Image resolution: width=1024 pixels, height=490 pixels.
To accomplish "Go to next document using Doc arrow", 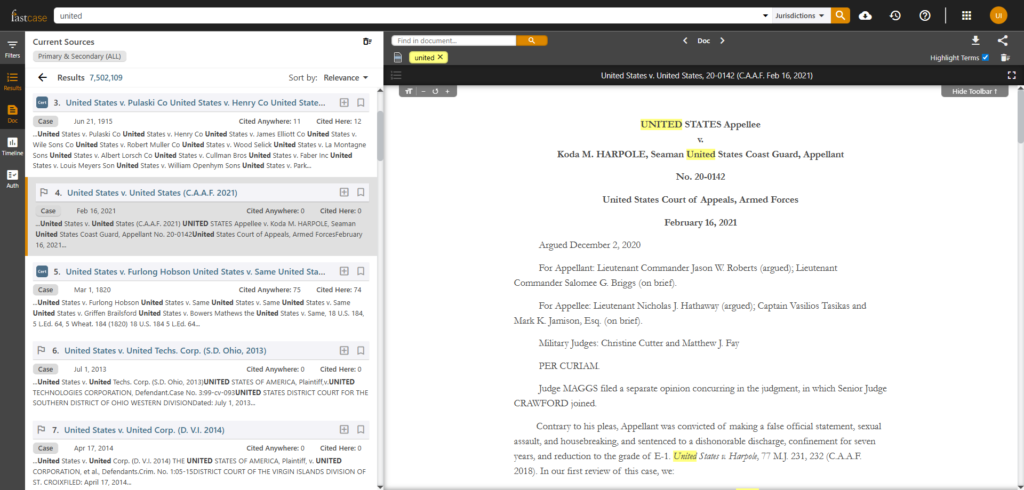I will coord(722,41).
